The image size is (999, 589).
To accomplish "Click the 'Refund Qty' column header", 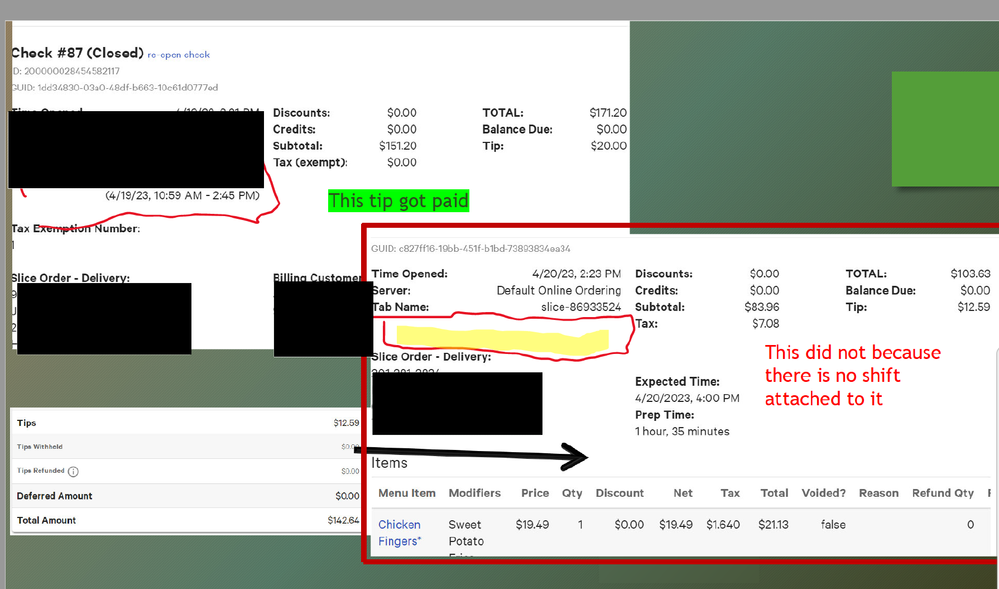I will click(x=942, y=493).
